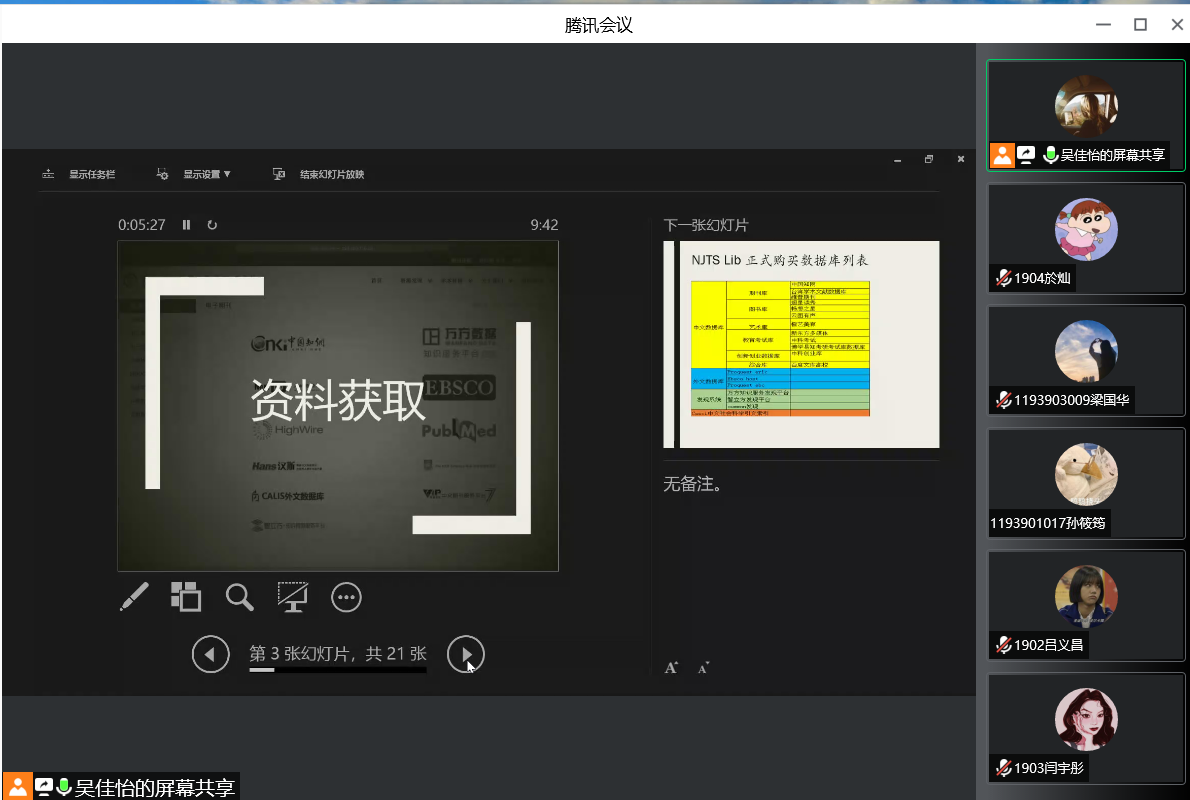This screenshot has width=1190, height=800.
Task: Pause the presentation timer
Action: tap(186, 225)
